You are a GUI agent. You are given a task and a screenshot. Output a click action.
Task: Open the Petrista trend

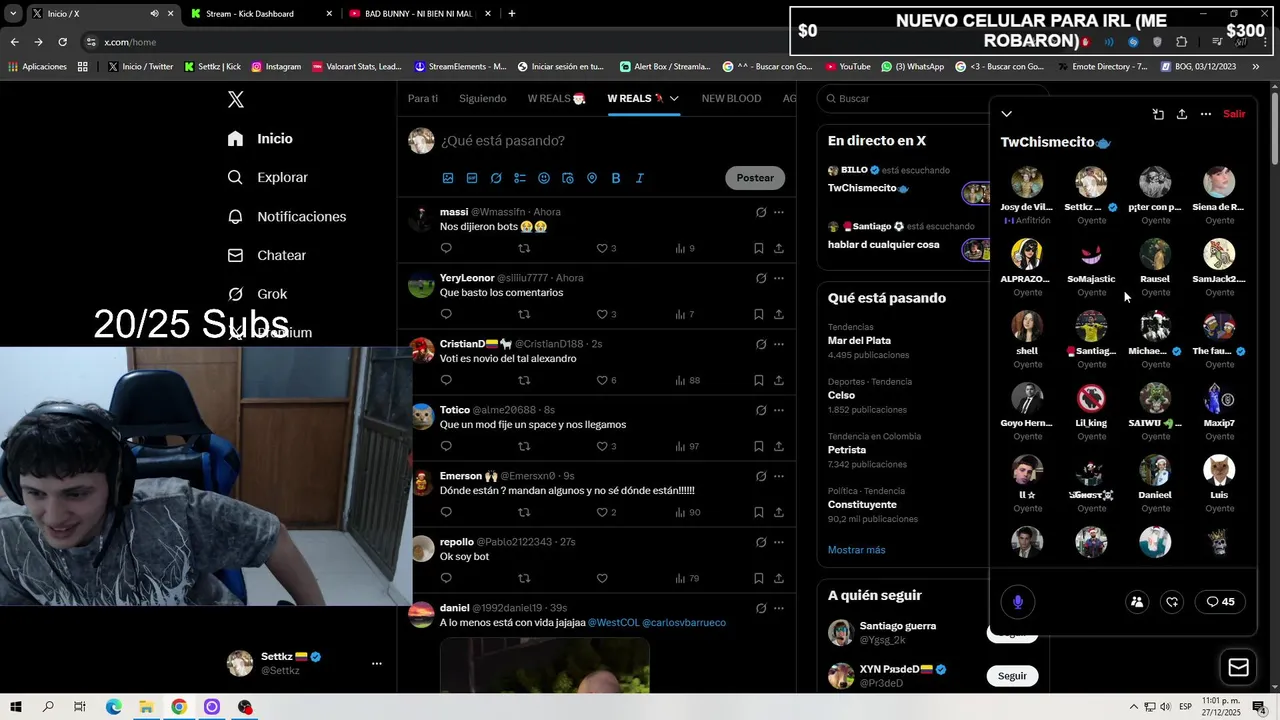point(847,450)
